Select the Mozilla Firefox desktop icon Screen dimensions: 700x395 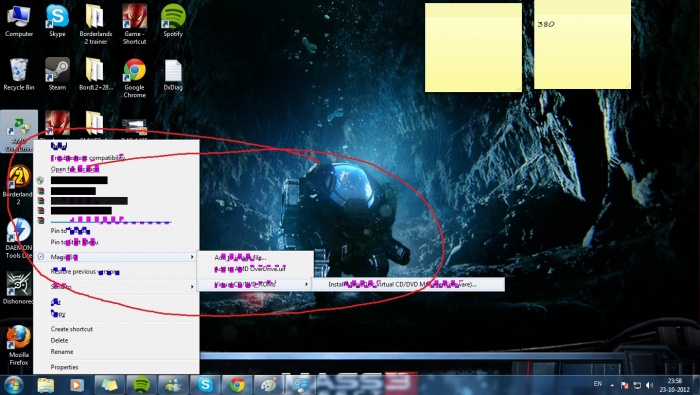click(x=19, y=345)
